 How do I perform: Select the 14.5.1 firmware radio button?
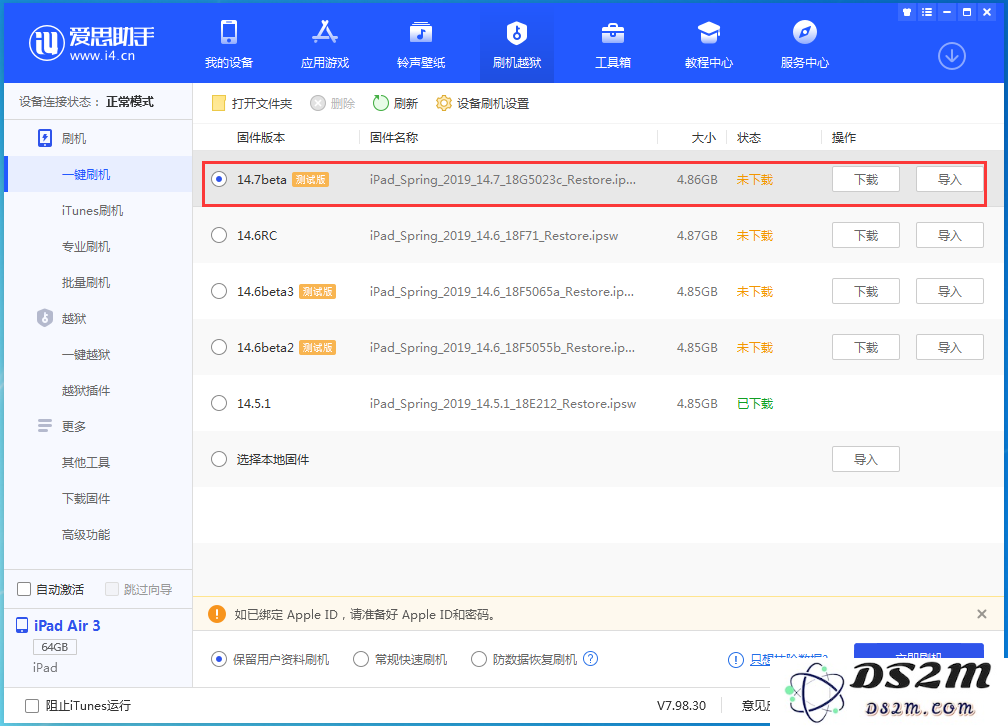[219, 403]
